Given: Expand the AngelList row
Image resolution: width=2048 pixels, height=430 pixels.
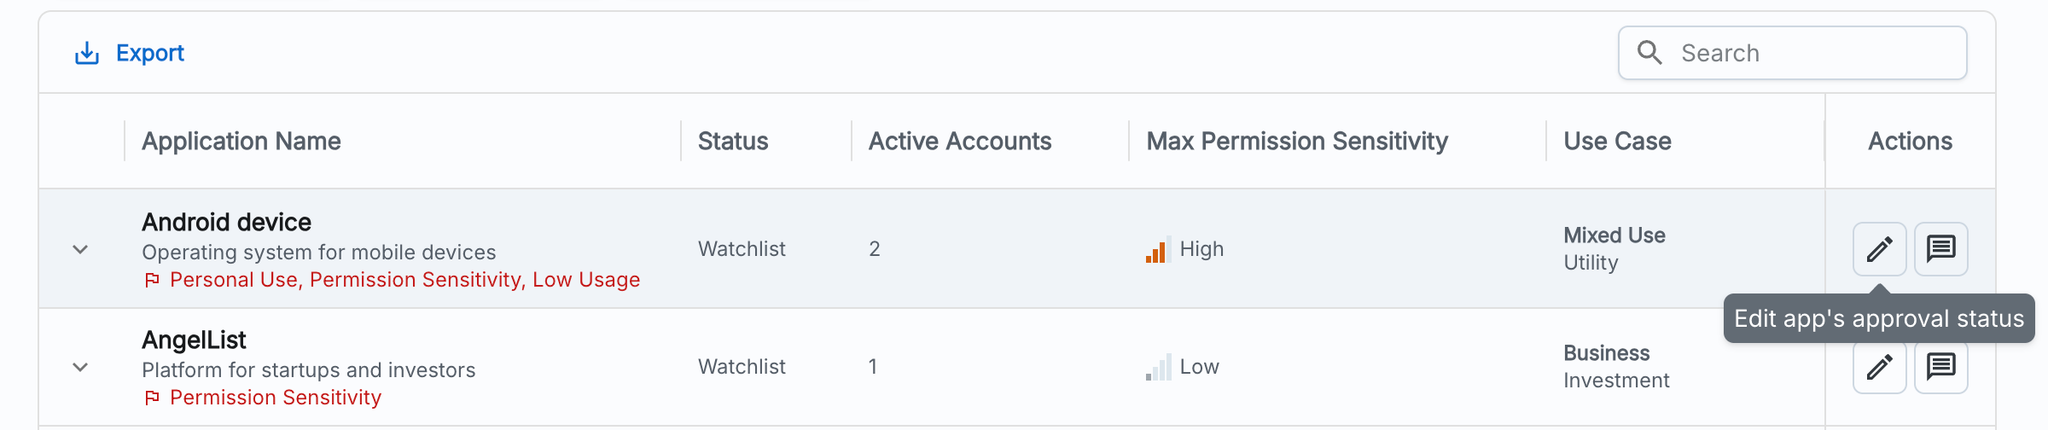Looking at the screenshot, I should (x=81, y=367).
